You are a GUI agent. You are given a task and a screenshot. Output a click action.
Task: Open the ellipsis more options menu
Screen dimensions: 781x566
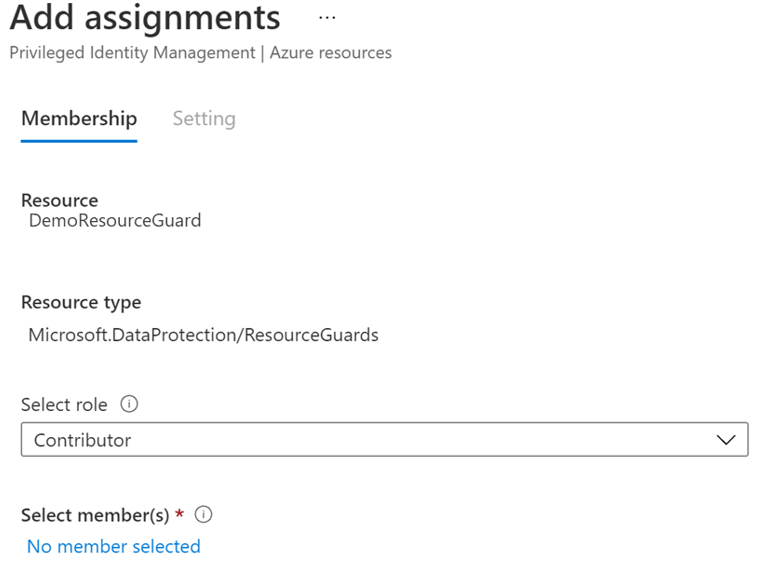(x=327, y=18)
